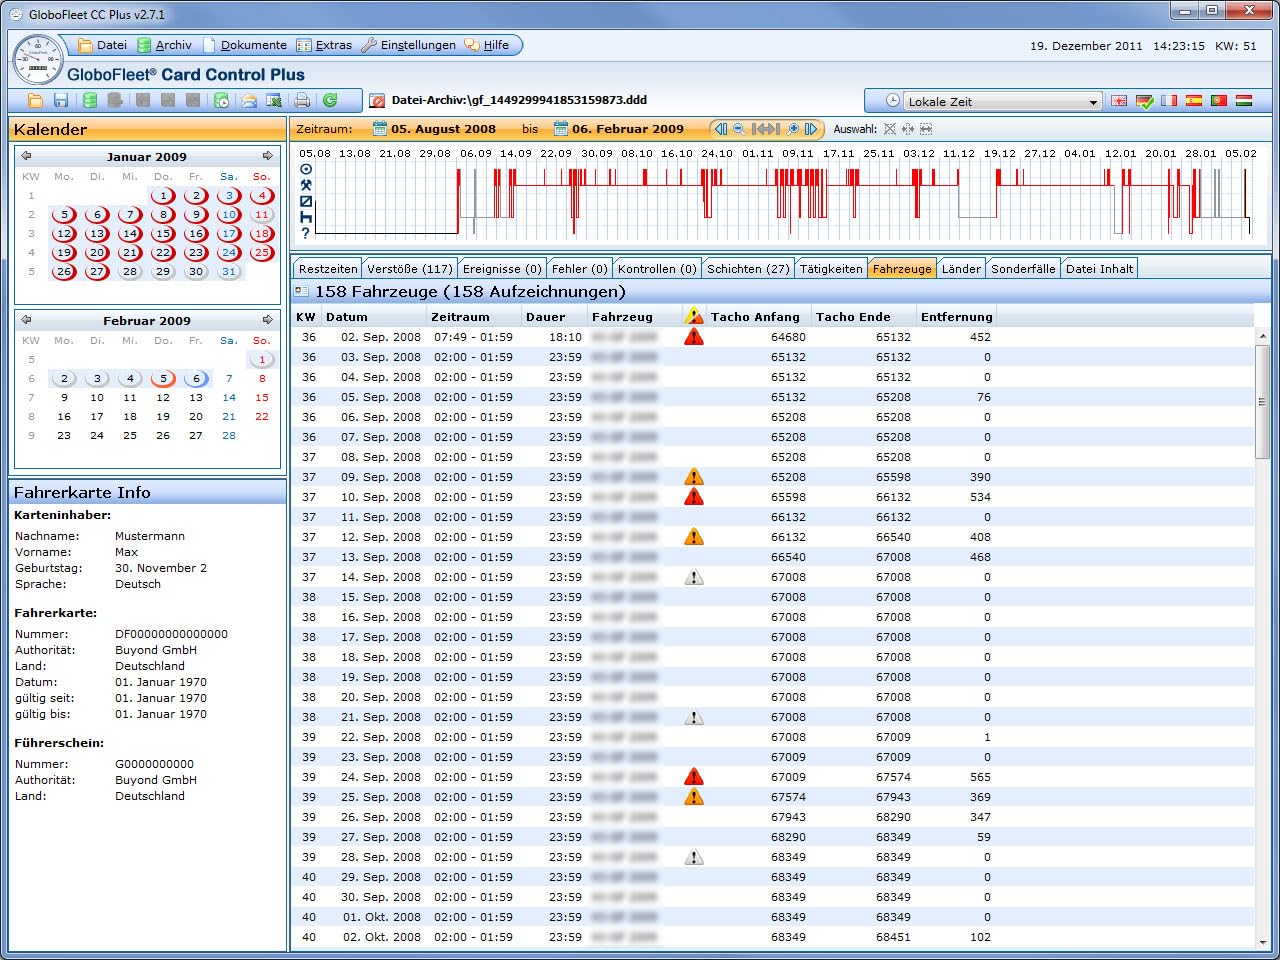
Task: Switch to the Restzeiten tab
Action: (328, 269)
